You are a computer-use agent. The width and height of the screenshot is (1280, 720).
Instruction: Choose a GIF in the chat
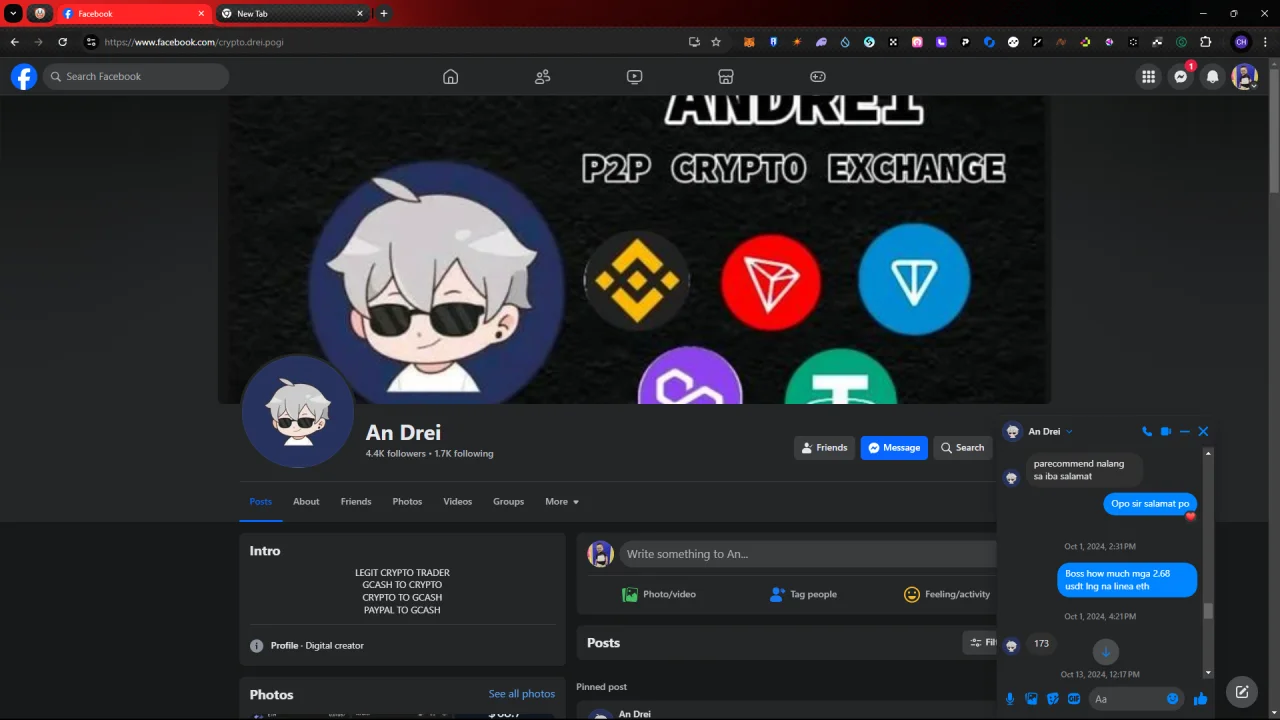point(1074,699)
